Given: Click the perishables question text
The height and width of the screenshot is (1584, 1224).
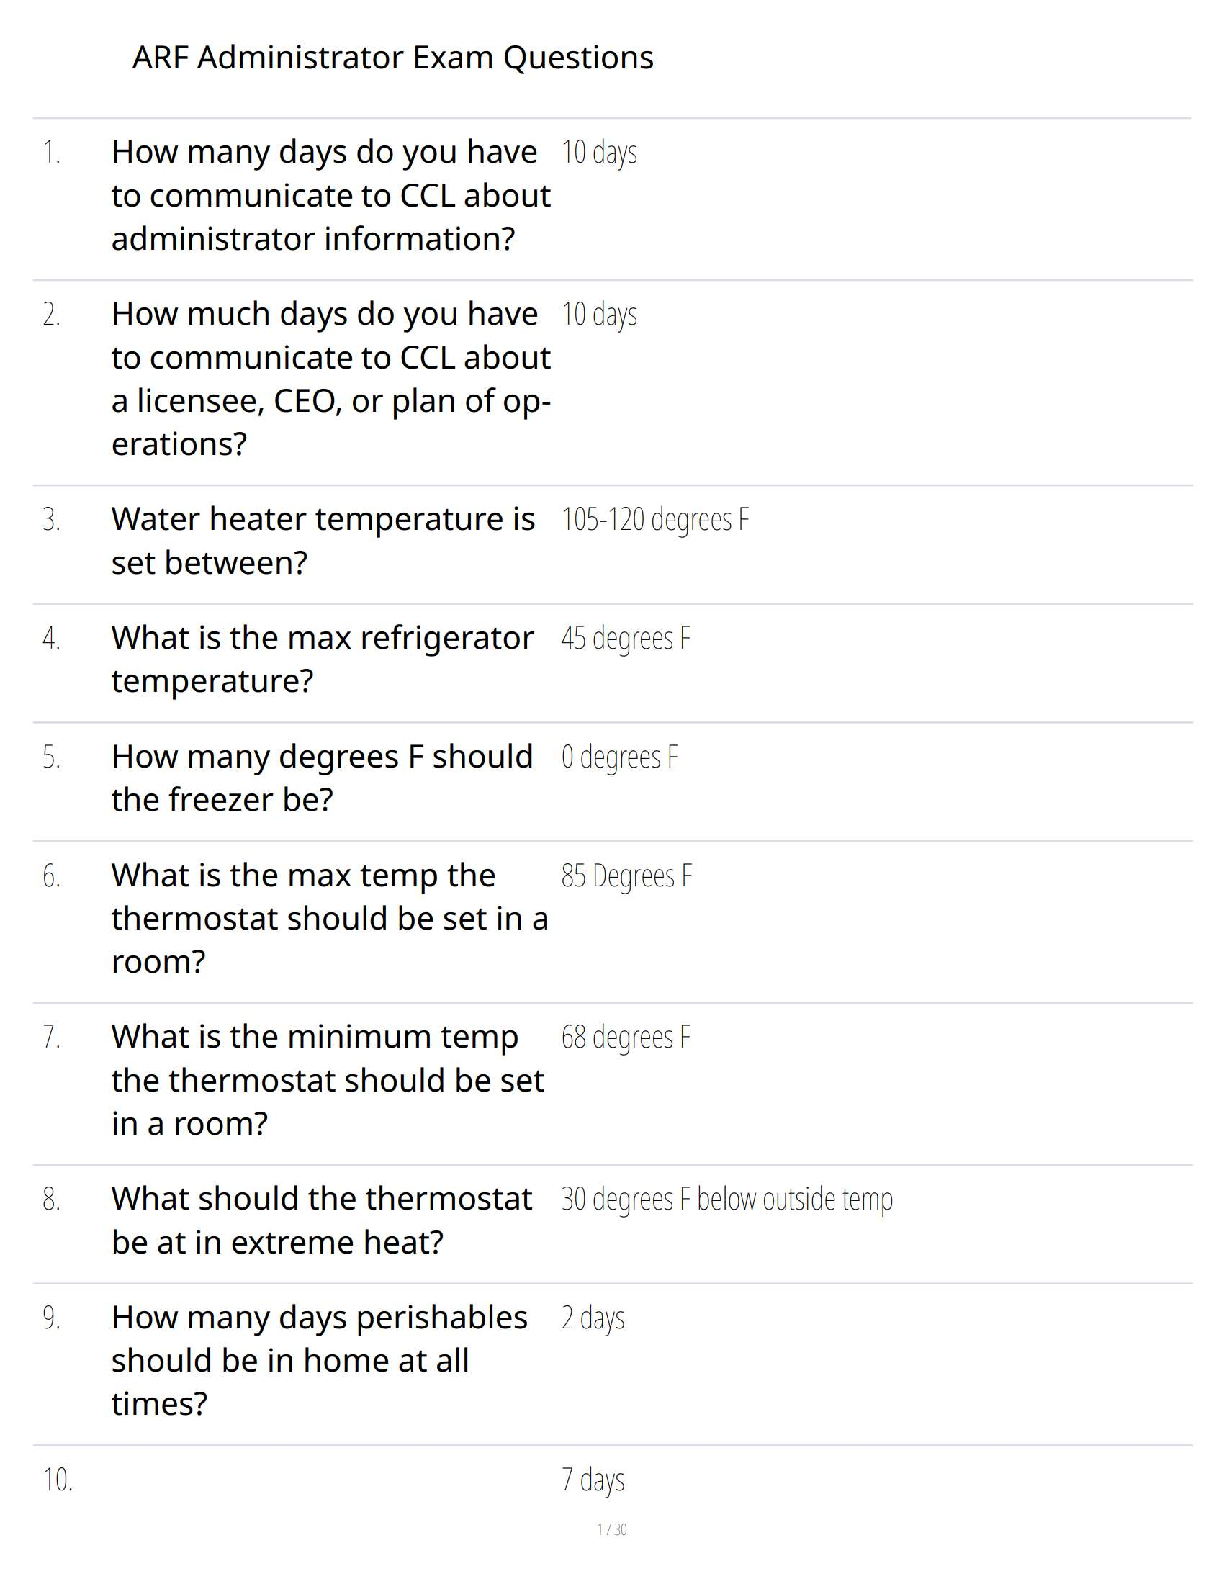Looking at the screenshot, I should click(319, 1359).
